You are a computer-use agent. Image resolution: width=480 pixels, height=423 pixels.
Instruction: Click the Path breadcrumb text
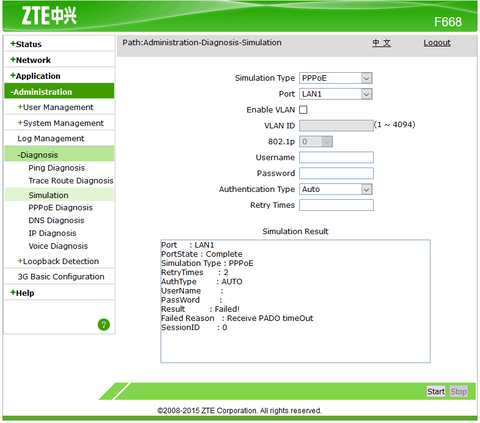point(202,43)
